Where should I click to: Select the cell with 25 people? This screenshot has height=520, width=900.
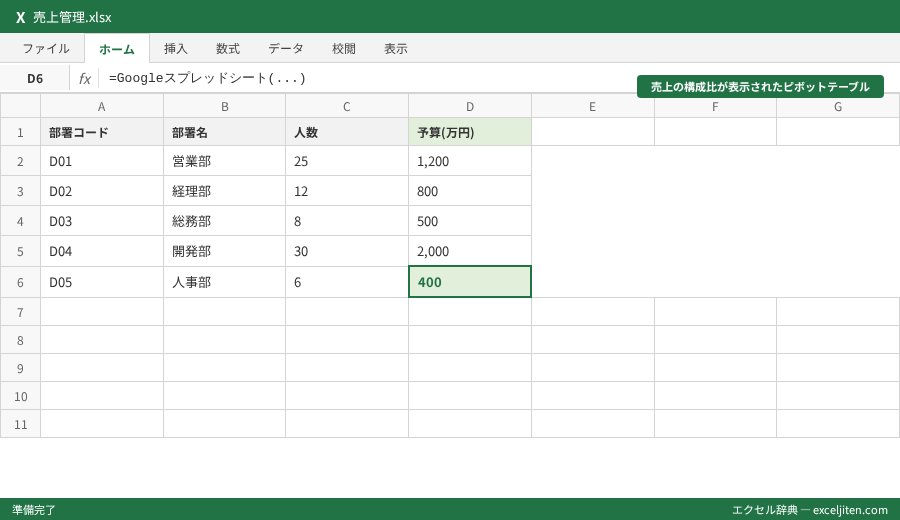pos(347,161)
